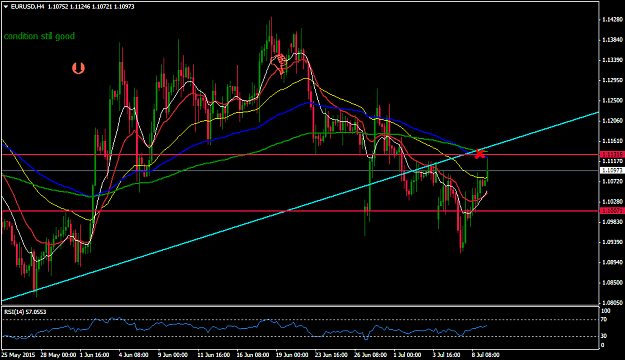Image resolution: width=625 pixels, height=360 pixels.
Task: Click the 19 Jun 00:00 time label
Action: [x=292, y=354]
